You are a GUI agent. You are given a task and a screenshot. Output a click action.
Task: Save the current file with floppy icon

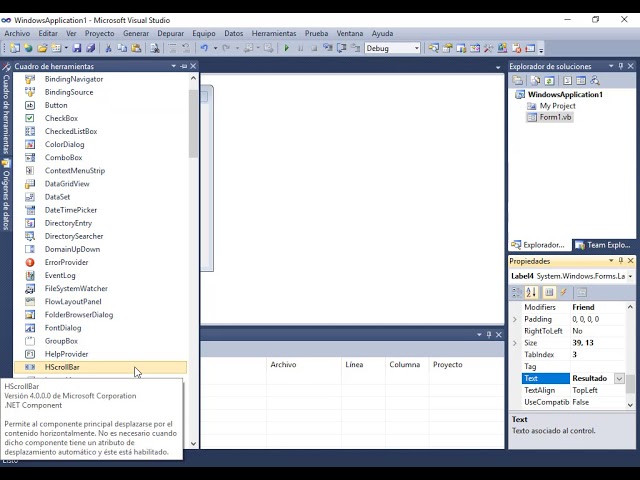(x=77, y=48)
